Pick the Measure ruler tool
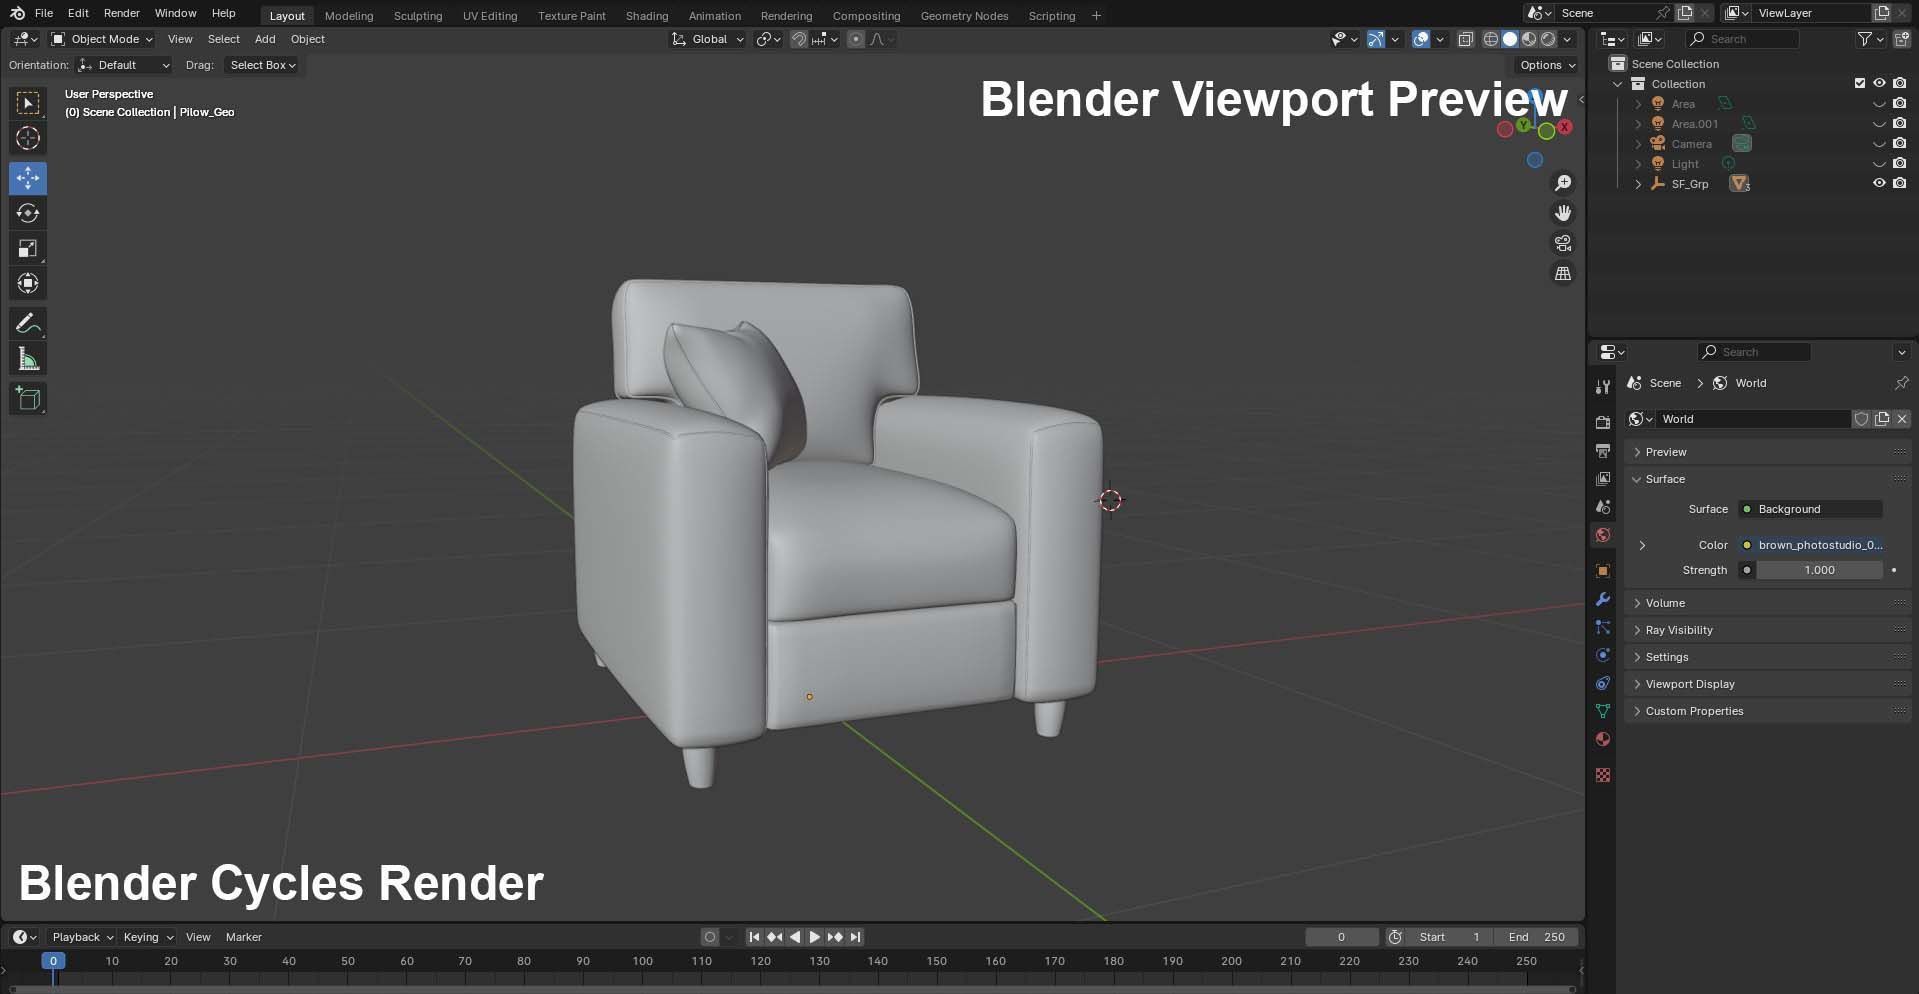The image size is (1919, 994). tap(28, 359)
